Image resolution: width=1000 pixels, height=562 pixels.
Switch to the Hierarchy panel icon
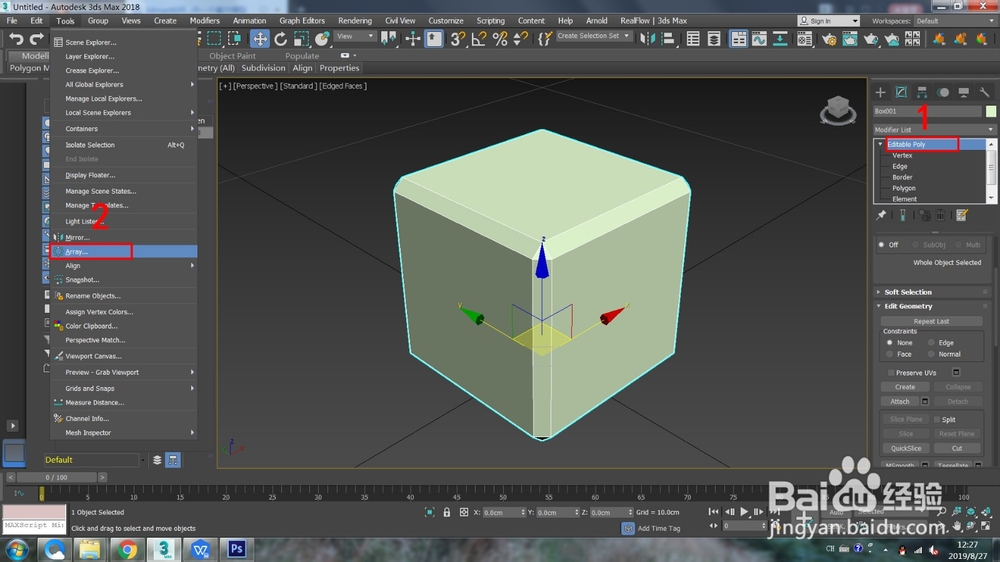[922, 92]
